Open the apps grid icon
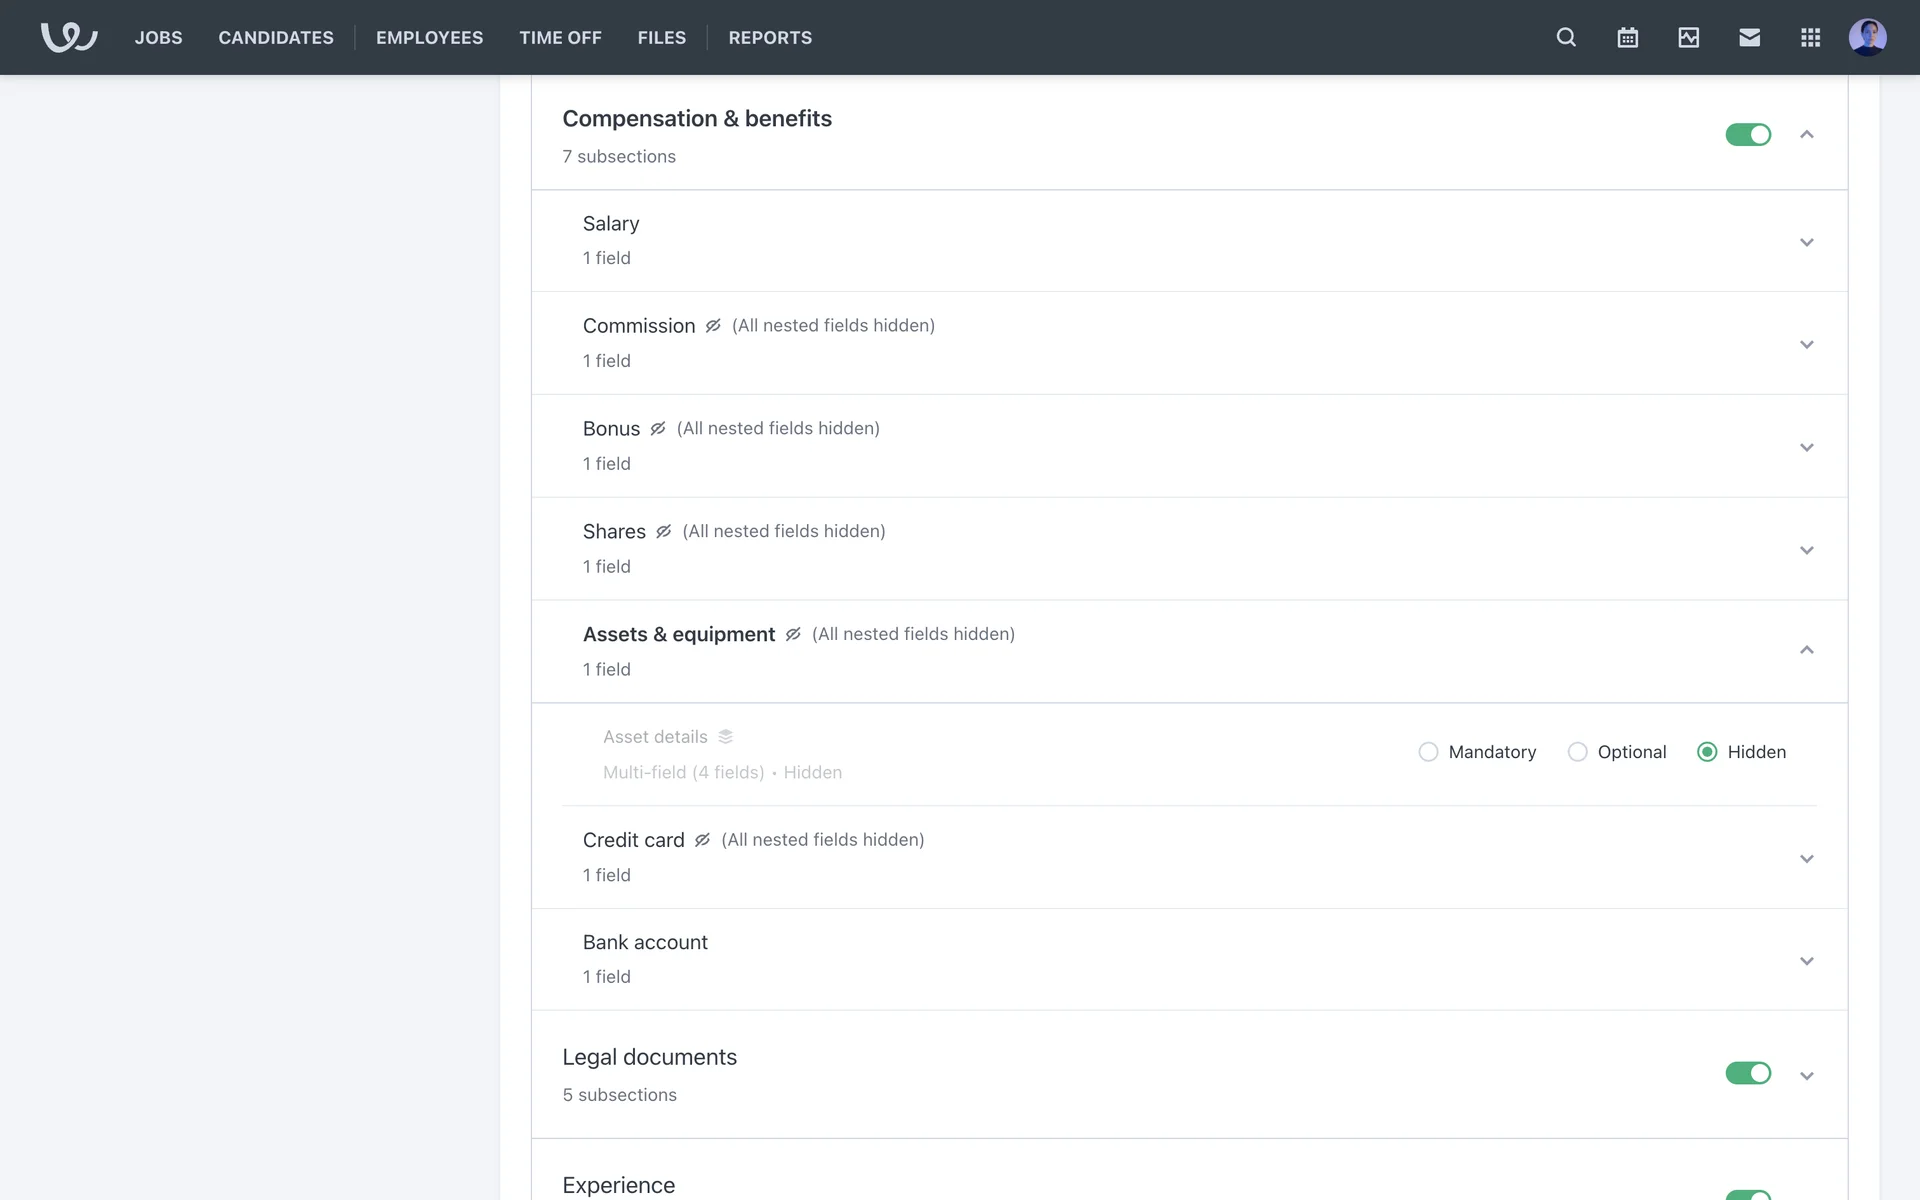This screenshot has width=1920, height=1200. [x=1810, y=37]
